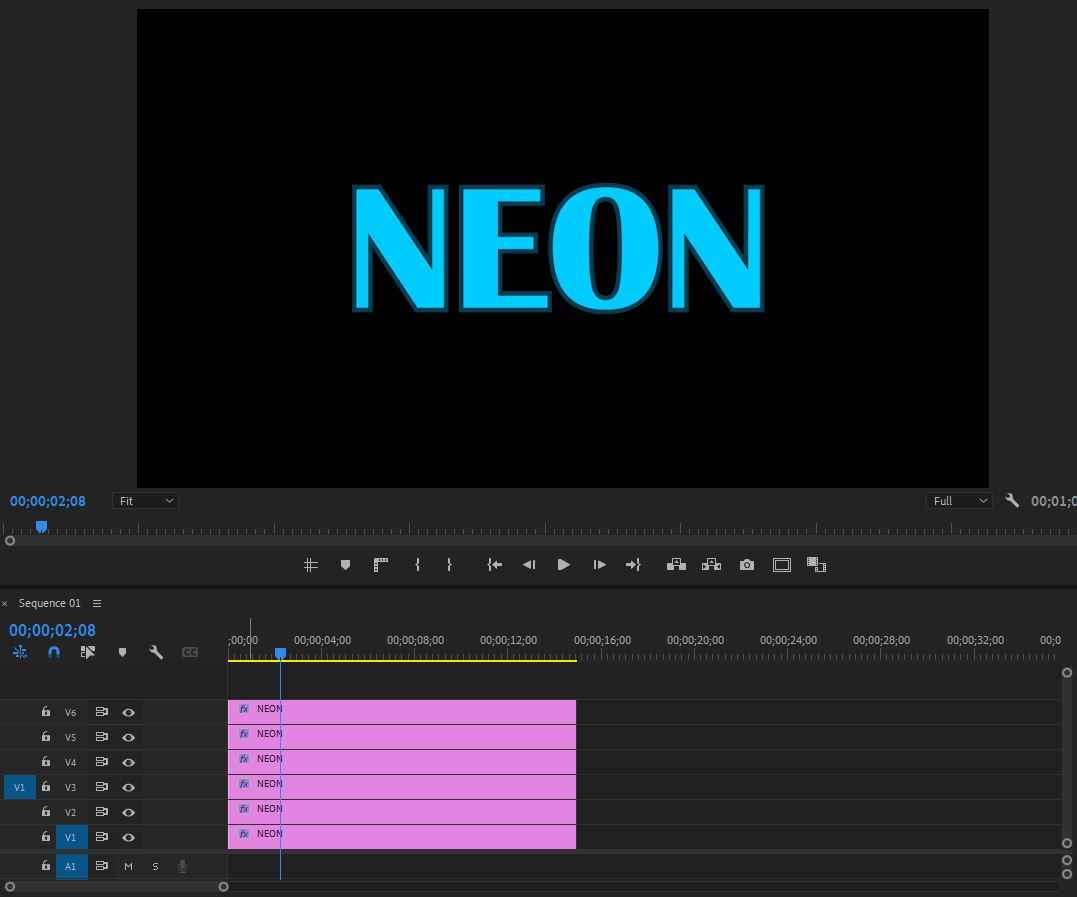This screenshot has height=897, width=1077.
Task: Click the captions CC button in timeline
Action: 190,652
